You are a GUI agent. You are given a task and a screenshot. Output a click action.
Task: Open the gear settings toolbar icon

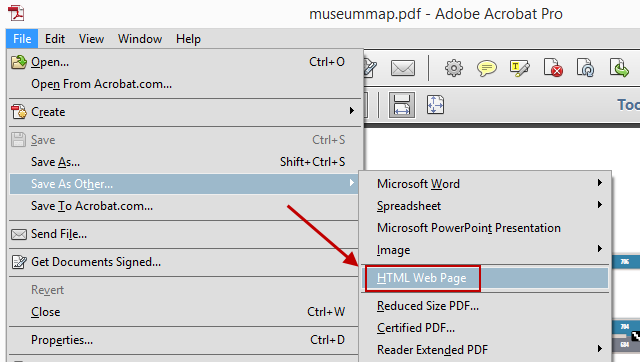click(x=453, y=68)
